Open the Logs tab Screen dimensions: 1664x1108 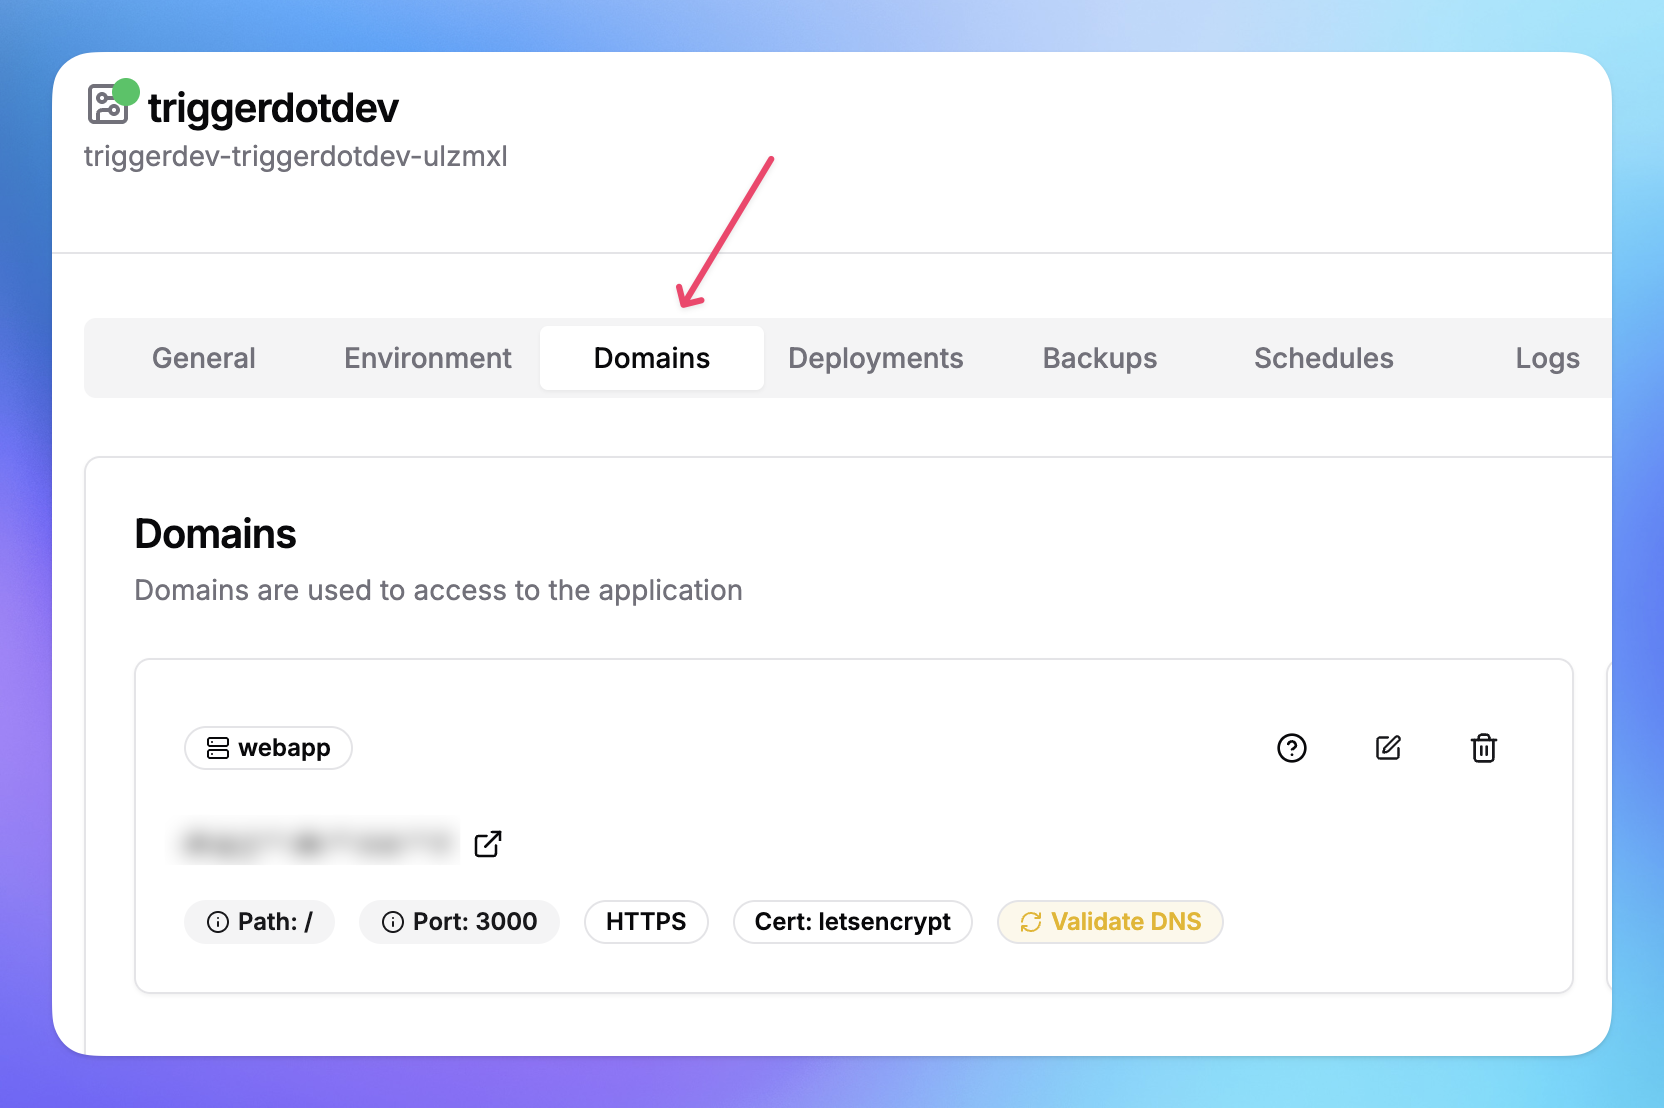[1547, 358]
